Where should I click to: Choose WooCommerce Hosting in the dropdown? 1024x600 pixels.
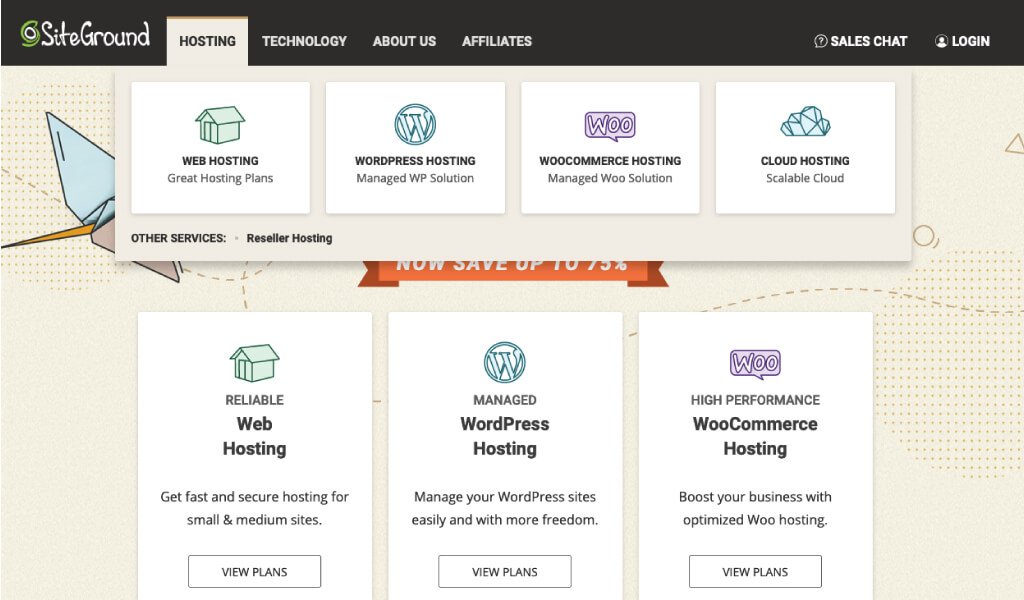pyautogui.click(x=610, y=161)
